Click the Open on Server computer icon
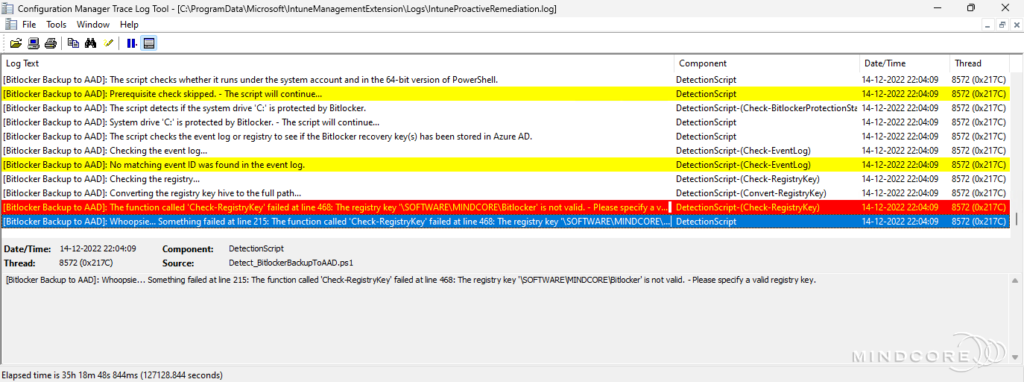 pos(33,44)
